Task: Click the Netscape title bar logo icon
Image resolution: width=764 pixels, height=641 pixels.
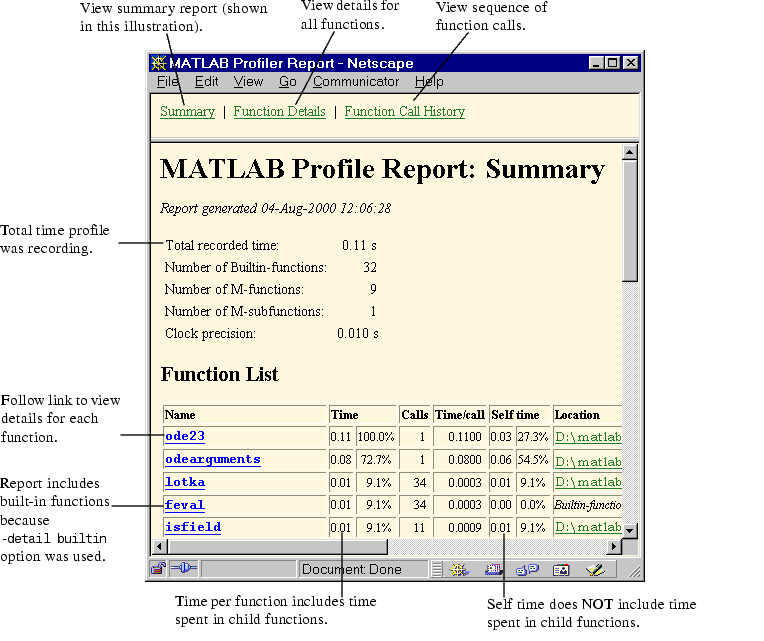Action: point(158,63)
